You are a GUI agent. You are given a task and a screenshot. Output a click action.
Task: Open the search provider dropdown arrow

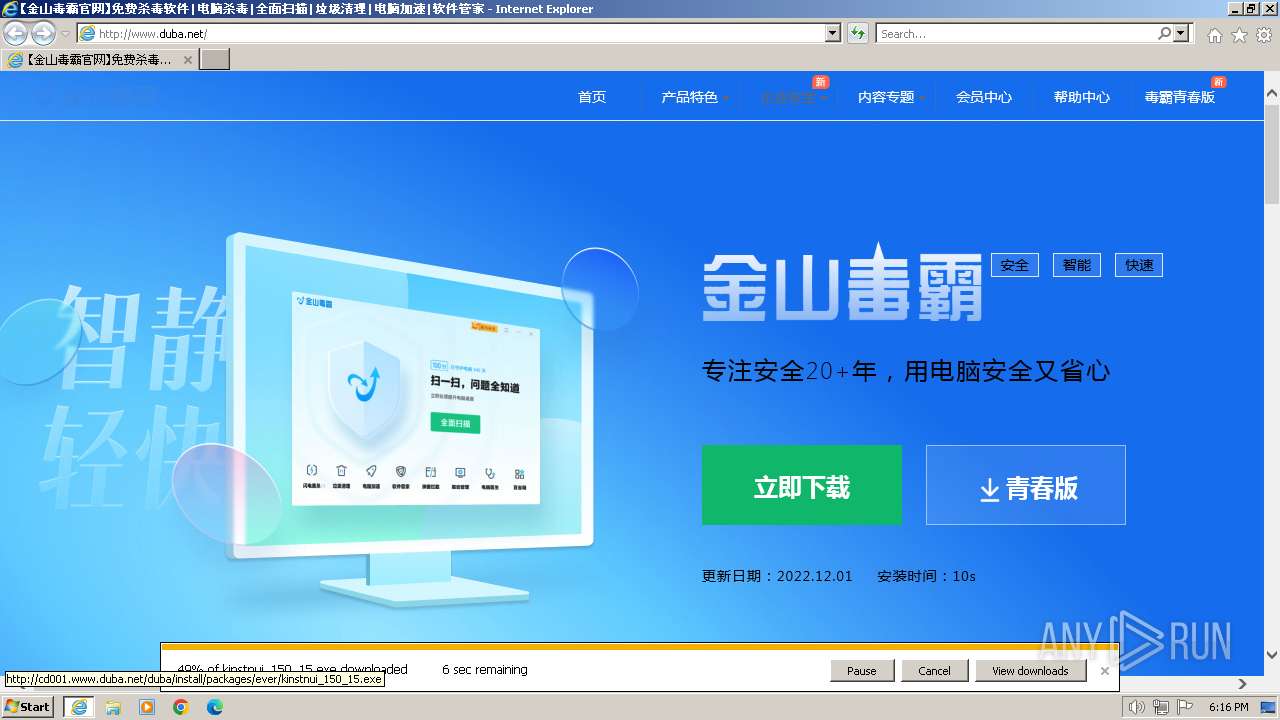1182,34
